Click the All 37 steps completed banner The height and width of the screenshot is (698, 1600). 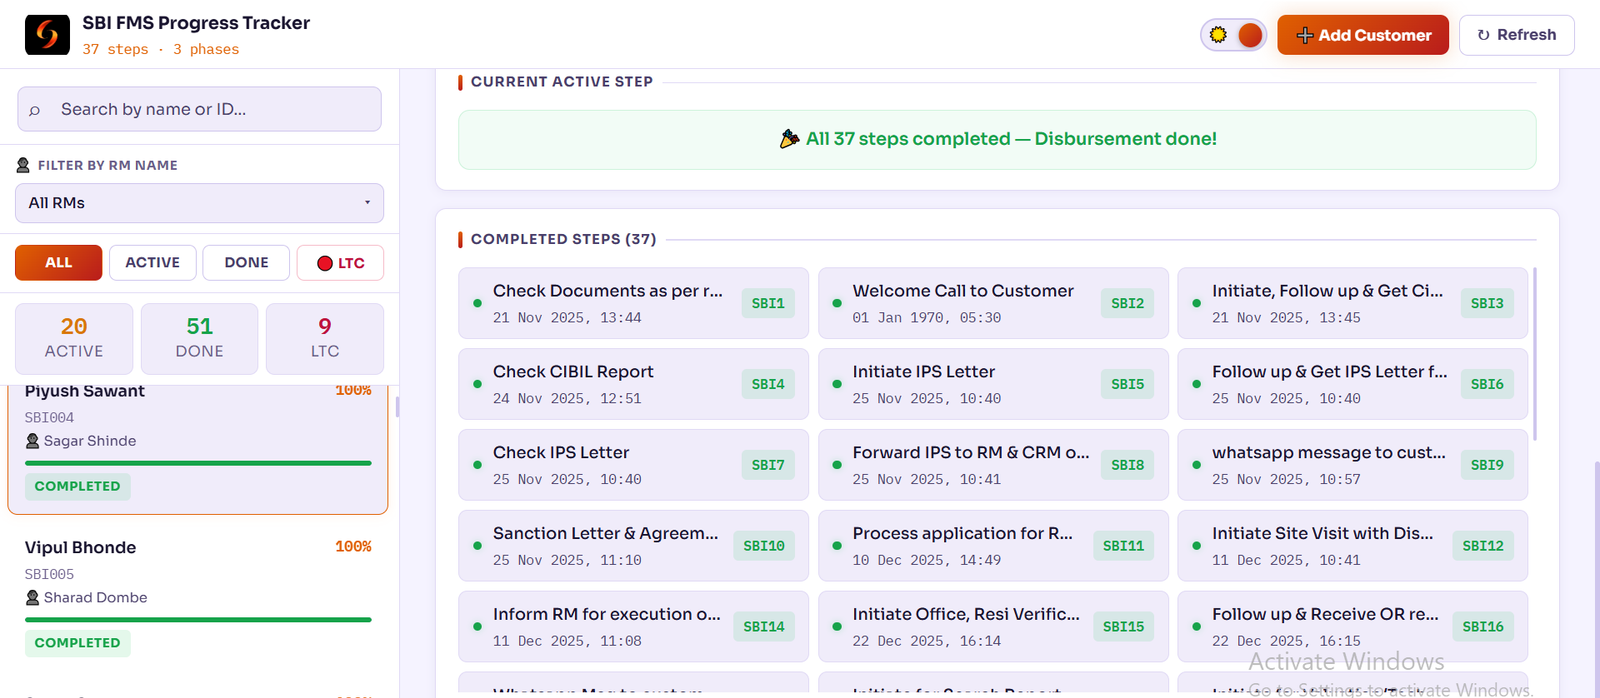coord(997,140)
